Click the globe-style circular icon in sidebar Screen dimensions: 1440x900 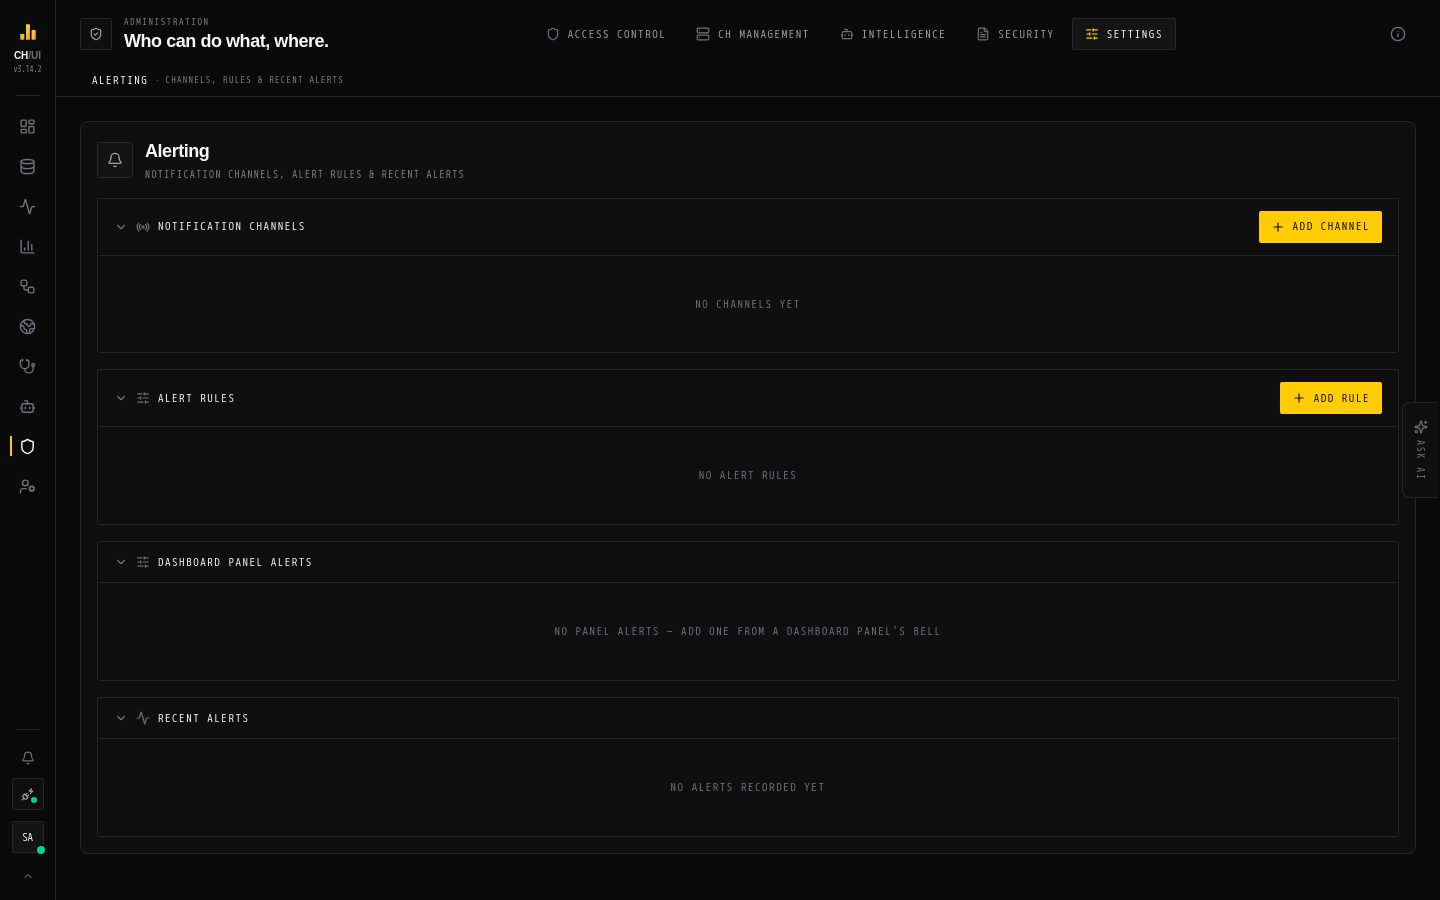pyautogui.click(x=27, y=327)
